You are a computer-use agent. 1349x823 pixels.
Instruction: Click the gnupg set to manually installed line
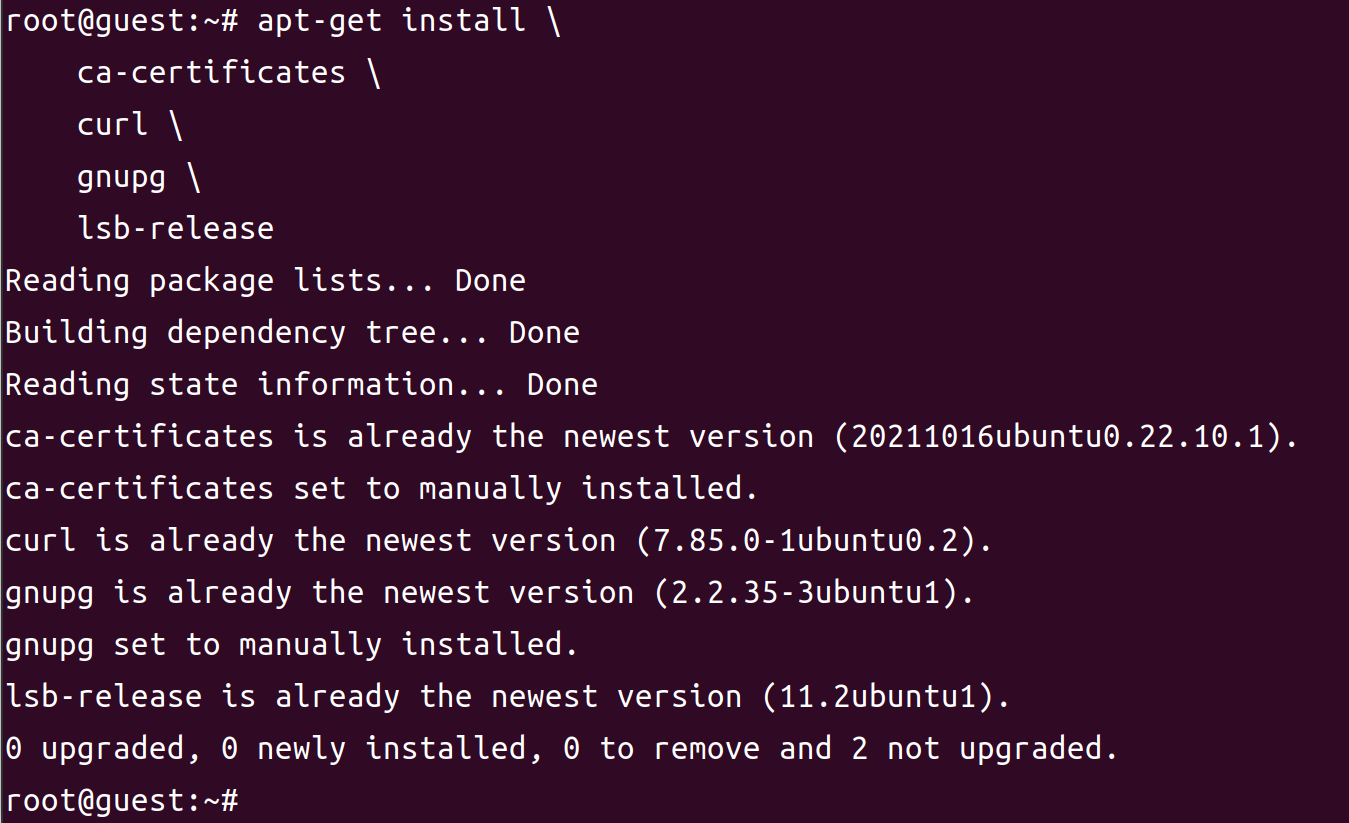[x=292, y=645]
